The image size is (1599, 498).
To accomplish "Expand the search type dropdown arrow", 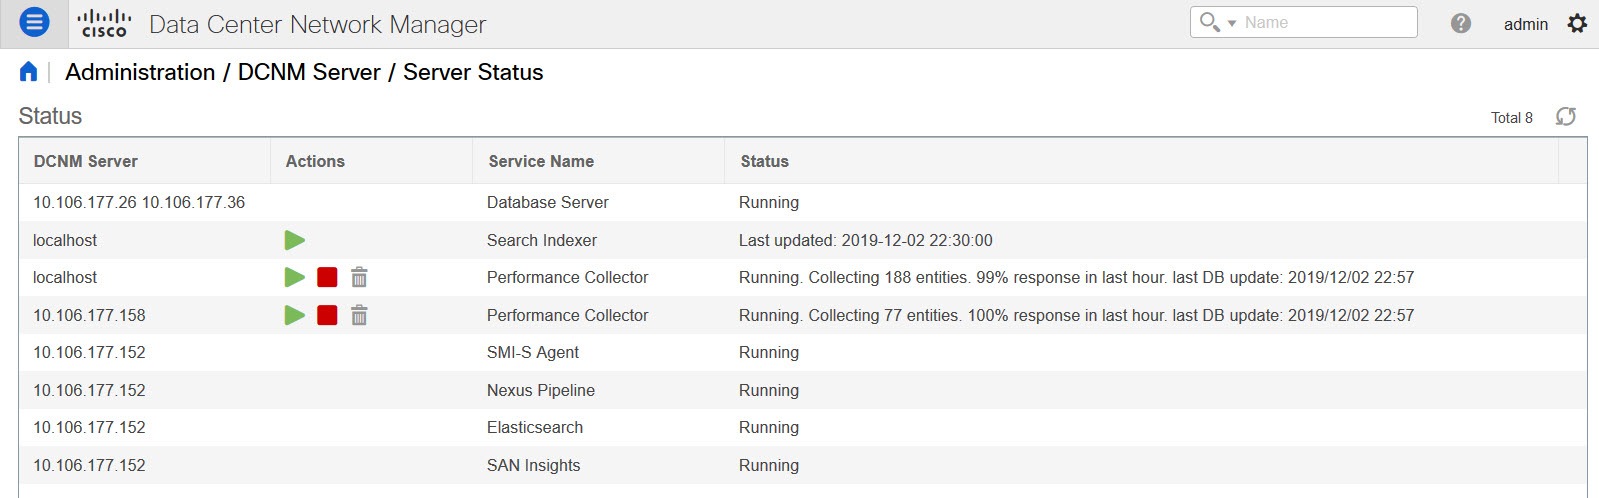I will coord(1232,23).
